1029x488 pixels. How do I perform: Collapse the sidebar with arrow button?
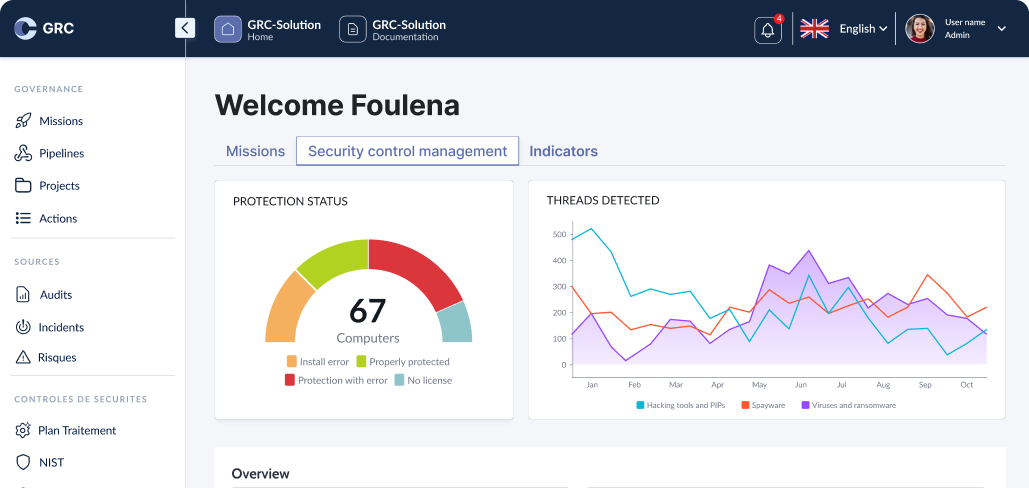click(185, 28)
